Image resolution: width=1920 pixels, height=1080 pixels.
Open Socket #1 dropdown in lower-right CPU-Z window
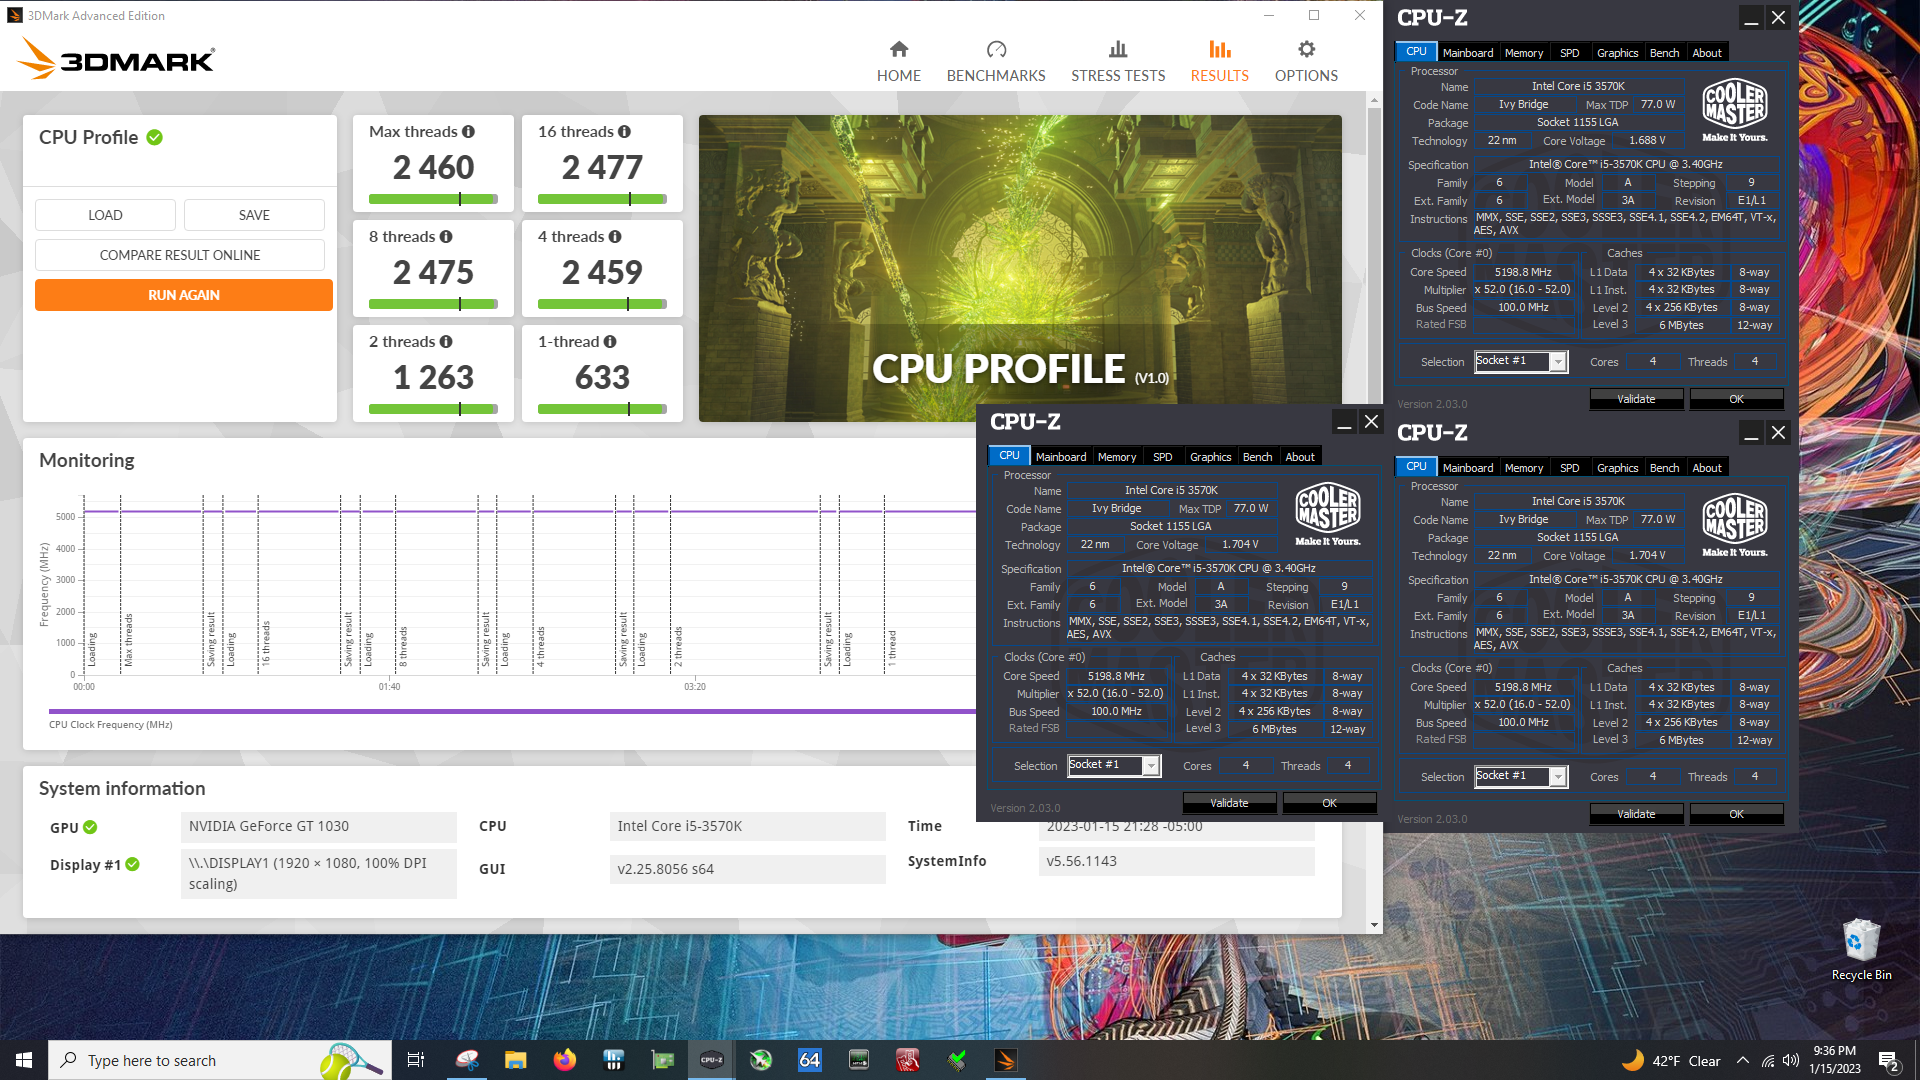(x=1521, y=776)
